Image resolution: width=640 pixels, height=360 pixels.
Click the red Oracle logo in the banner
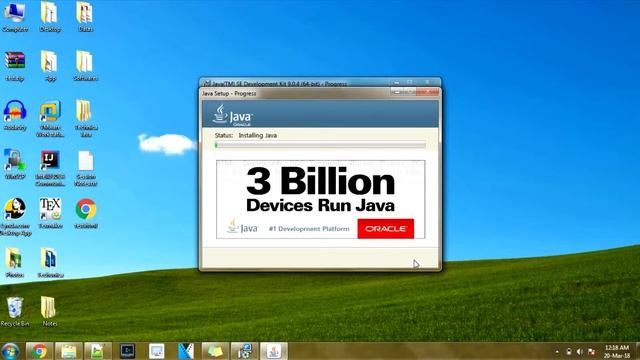pos(385,229)
